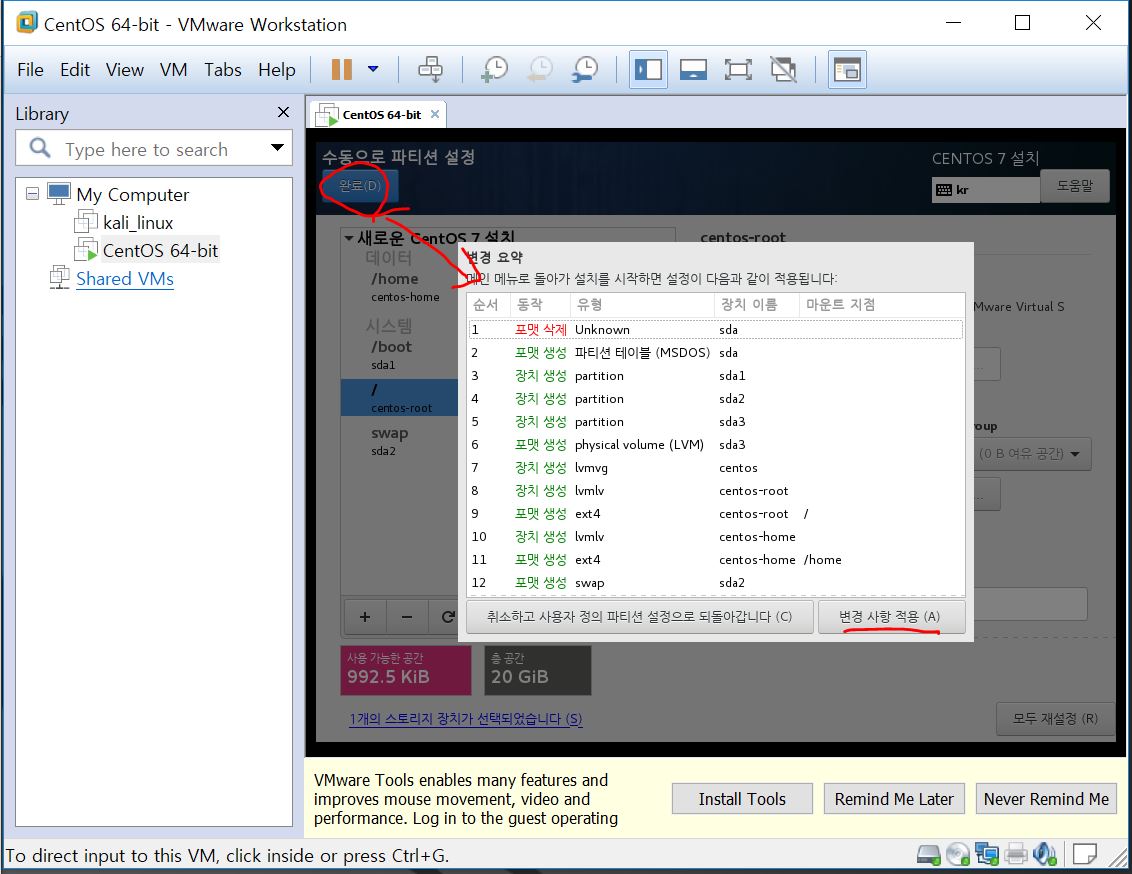Click 변경 사항 적용 (A) accept button

coord(892,617)
